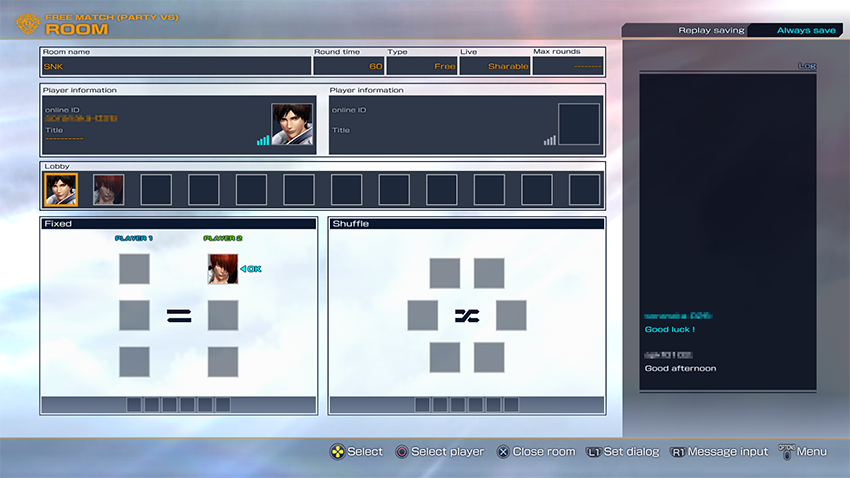The width and height of the screenshot is (850, 478).
Task: Select the Fixed team panel header
Action: 179,224
